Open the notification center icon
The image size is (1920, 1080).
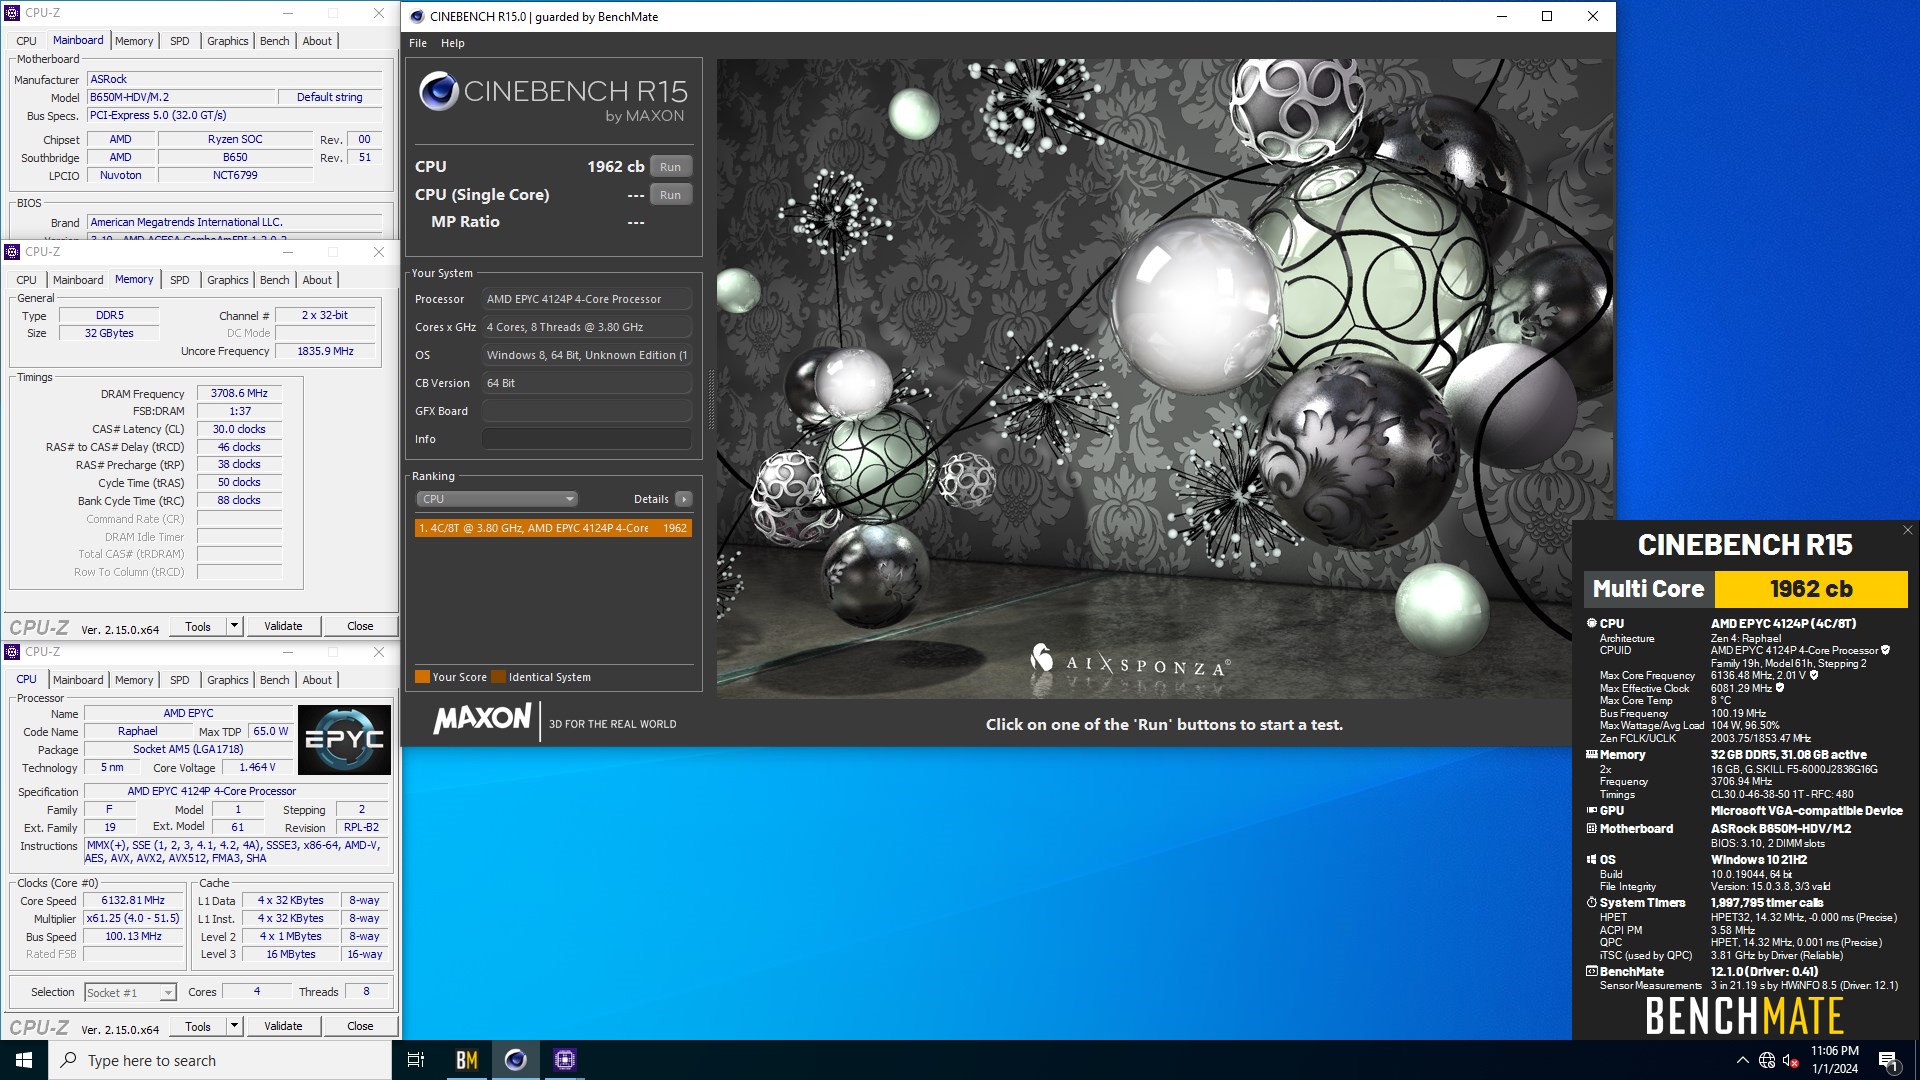pos(1888,1060)
